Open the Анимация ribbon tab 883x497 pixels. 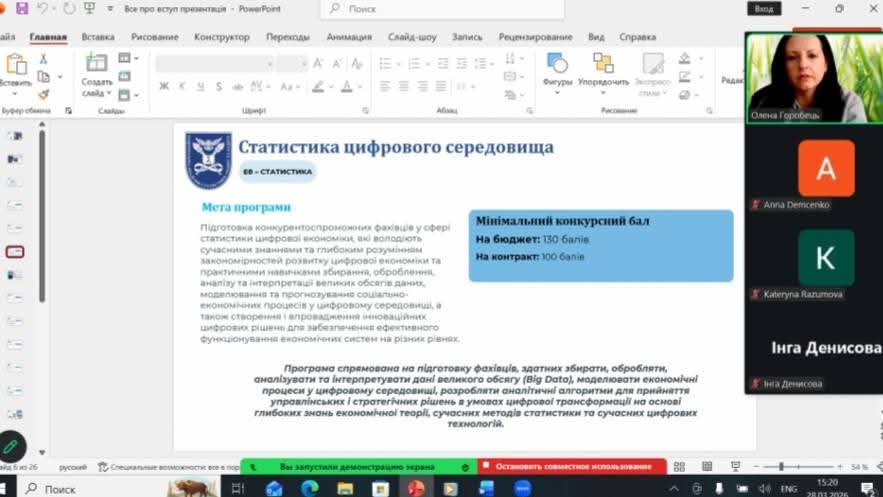349,37
